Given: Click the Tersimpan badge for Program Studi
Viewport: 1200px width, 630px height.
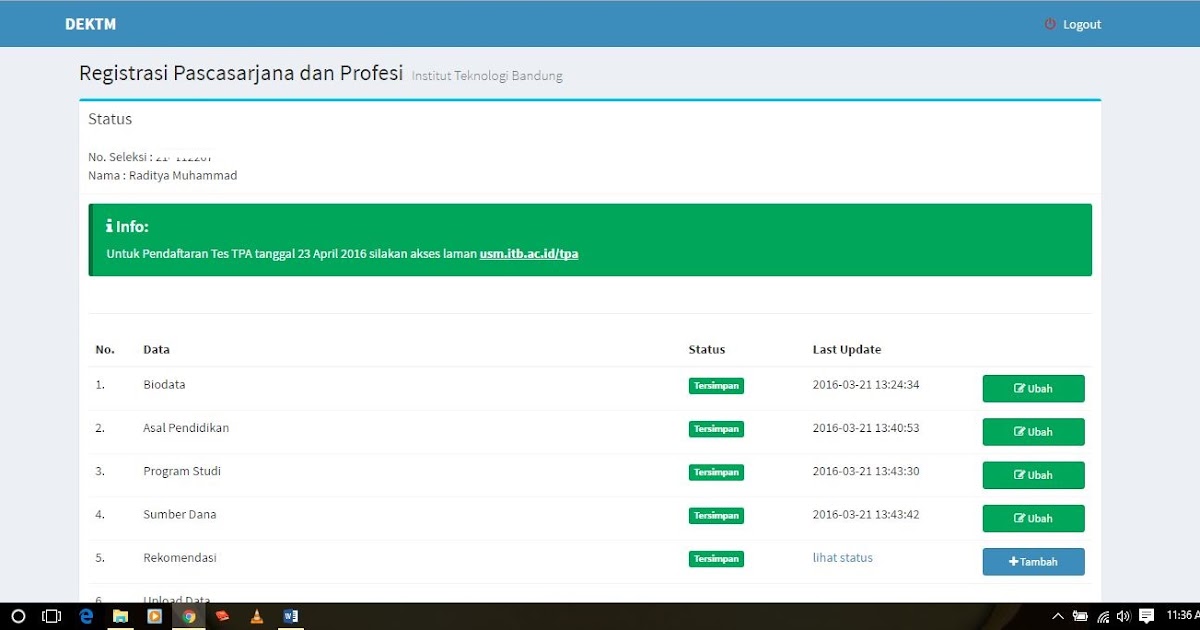Looking at the screenshot, I should pyautogui.click(x=716, y=472).
